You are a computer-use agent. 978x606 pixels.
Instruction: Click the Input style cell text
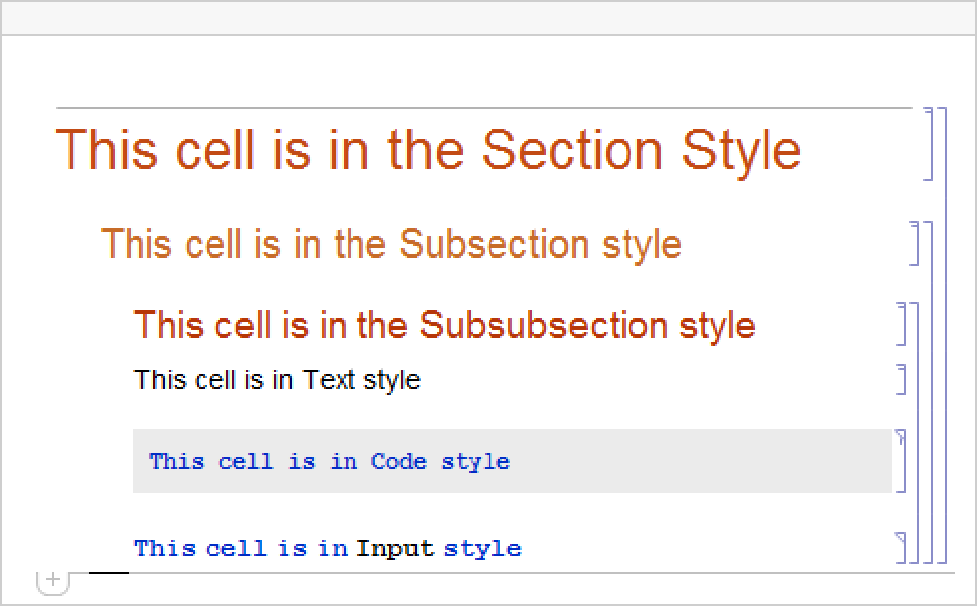point(240,548)
